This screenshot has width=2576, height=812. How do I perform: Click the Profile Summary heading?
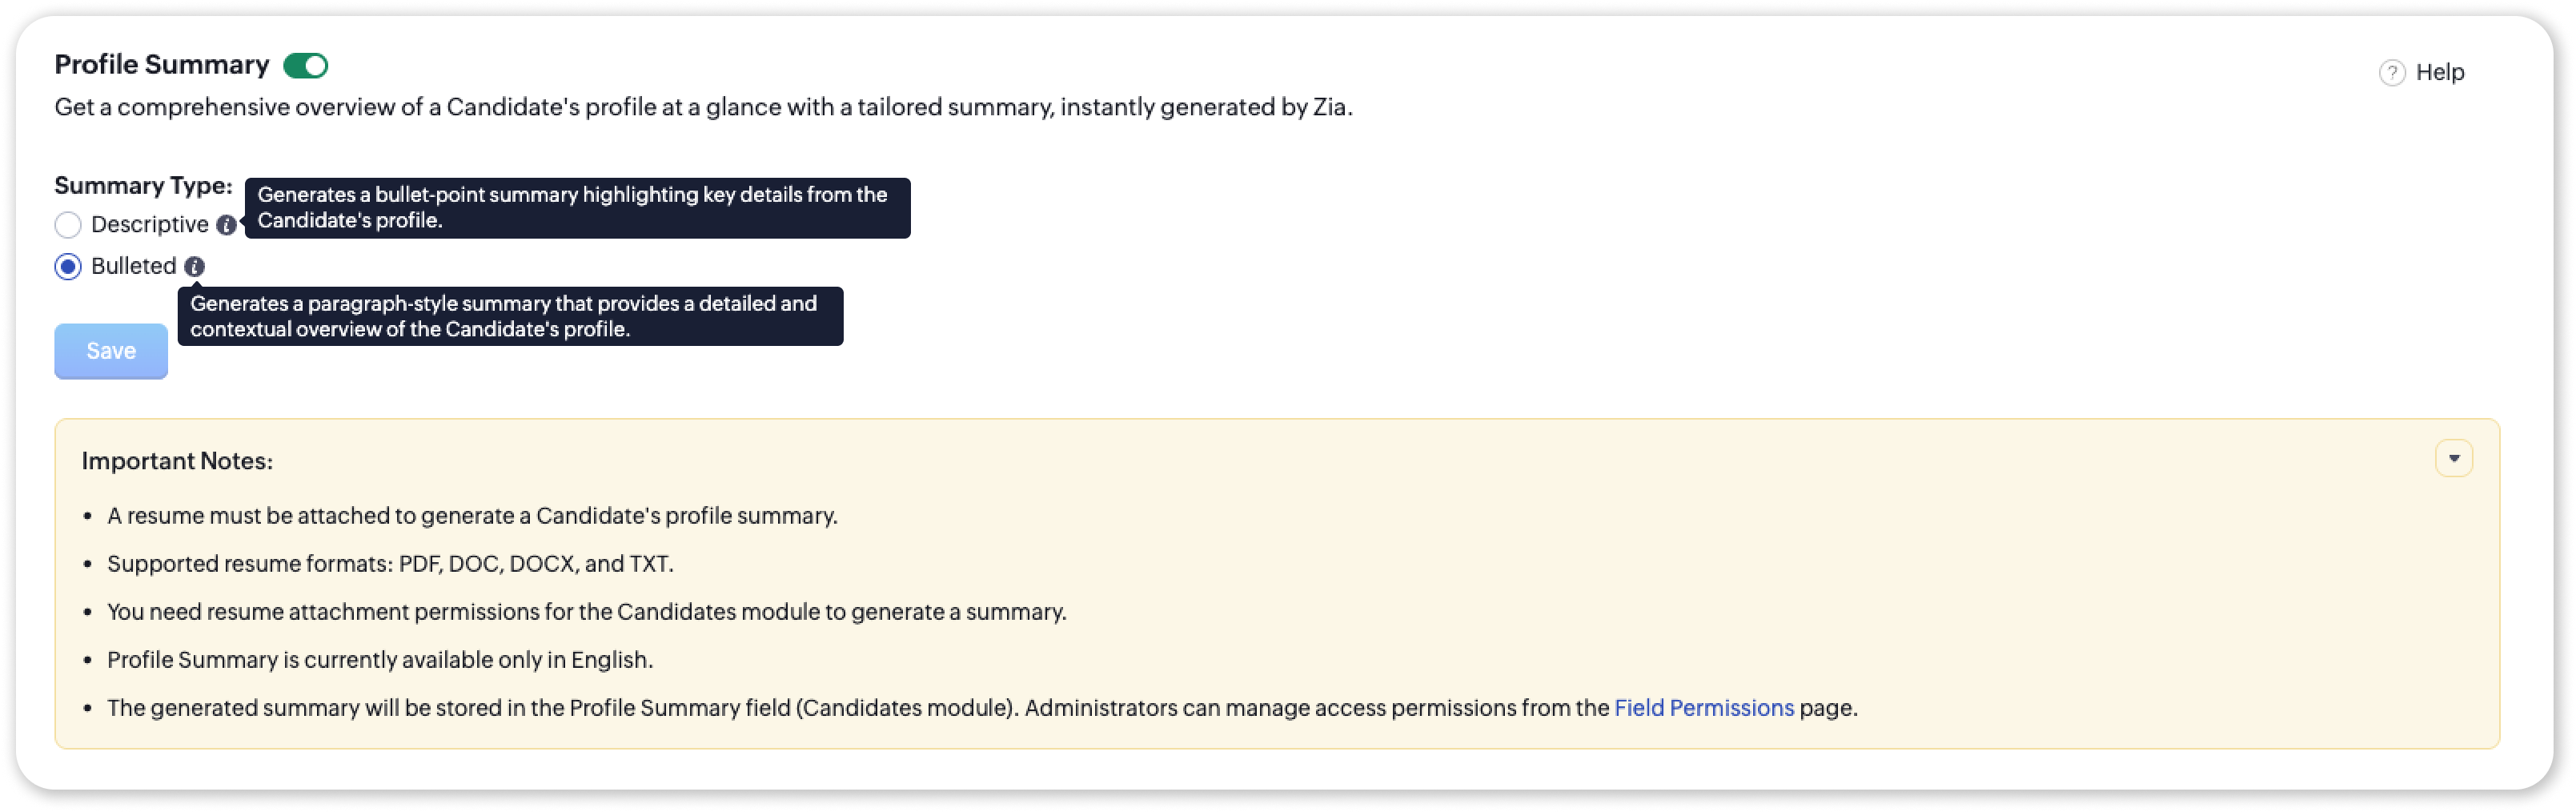(161, 65)
